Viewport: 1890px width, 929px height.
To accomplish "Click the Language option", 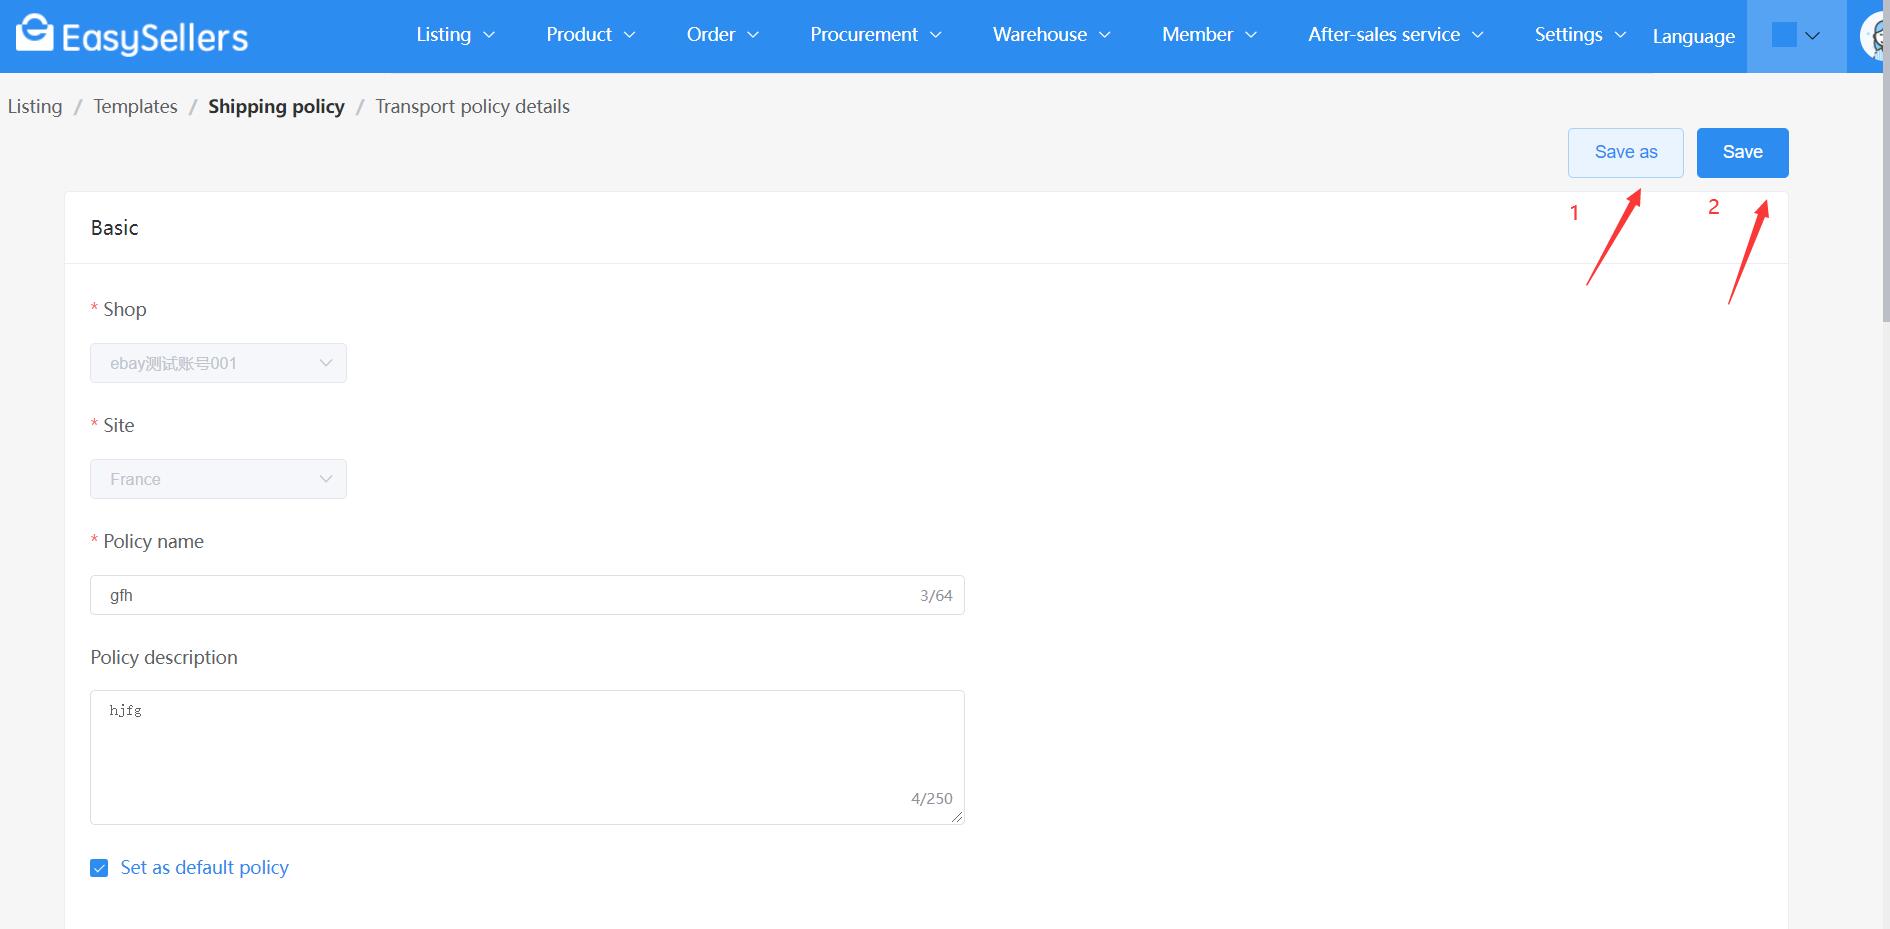I will 1693,36.
